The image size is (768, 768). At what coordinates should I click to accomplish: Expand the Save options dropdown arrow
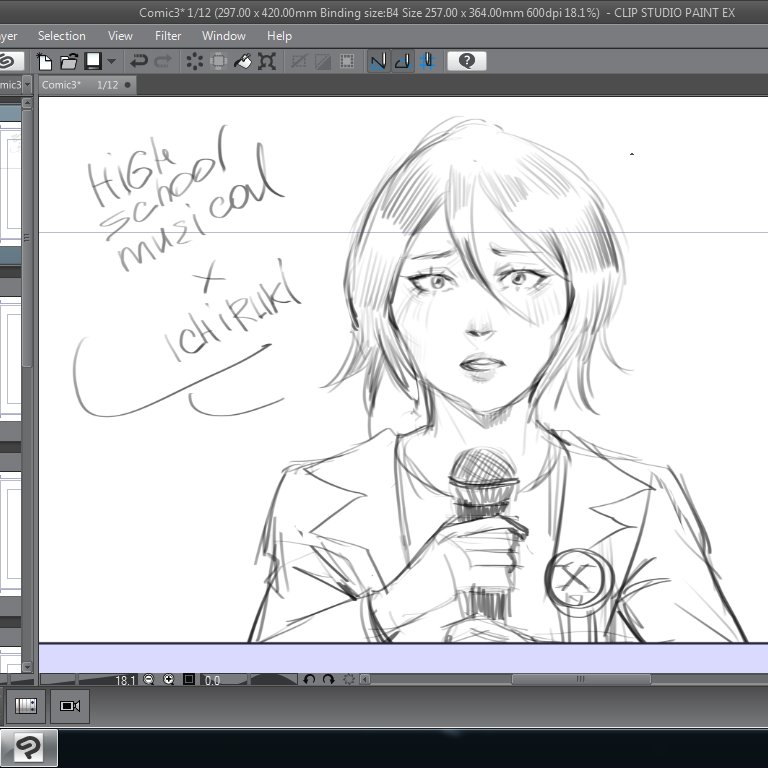coord(111,62)
